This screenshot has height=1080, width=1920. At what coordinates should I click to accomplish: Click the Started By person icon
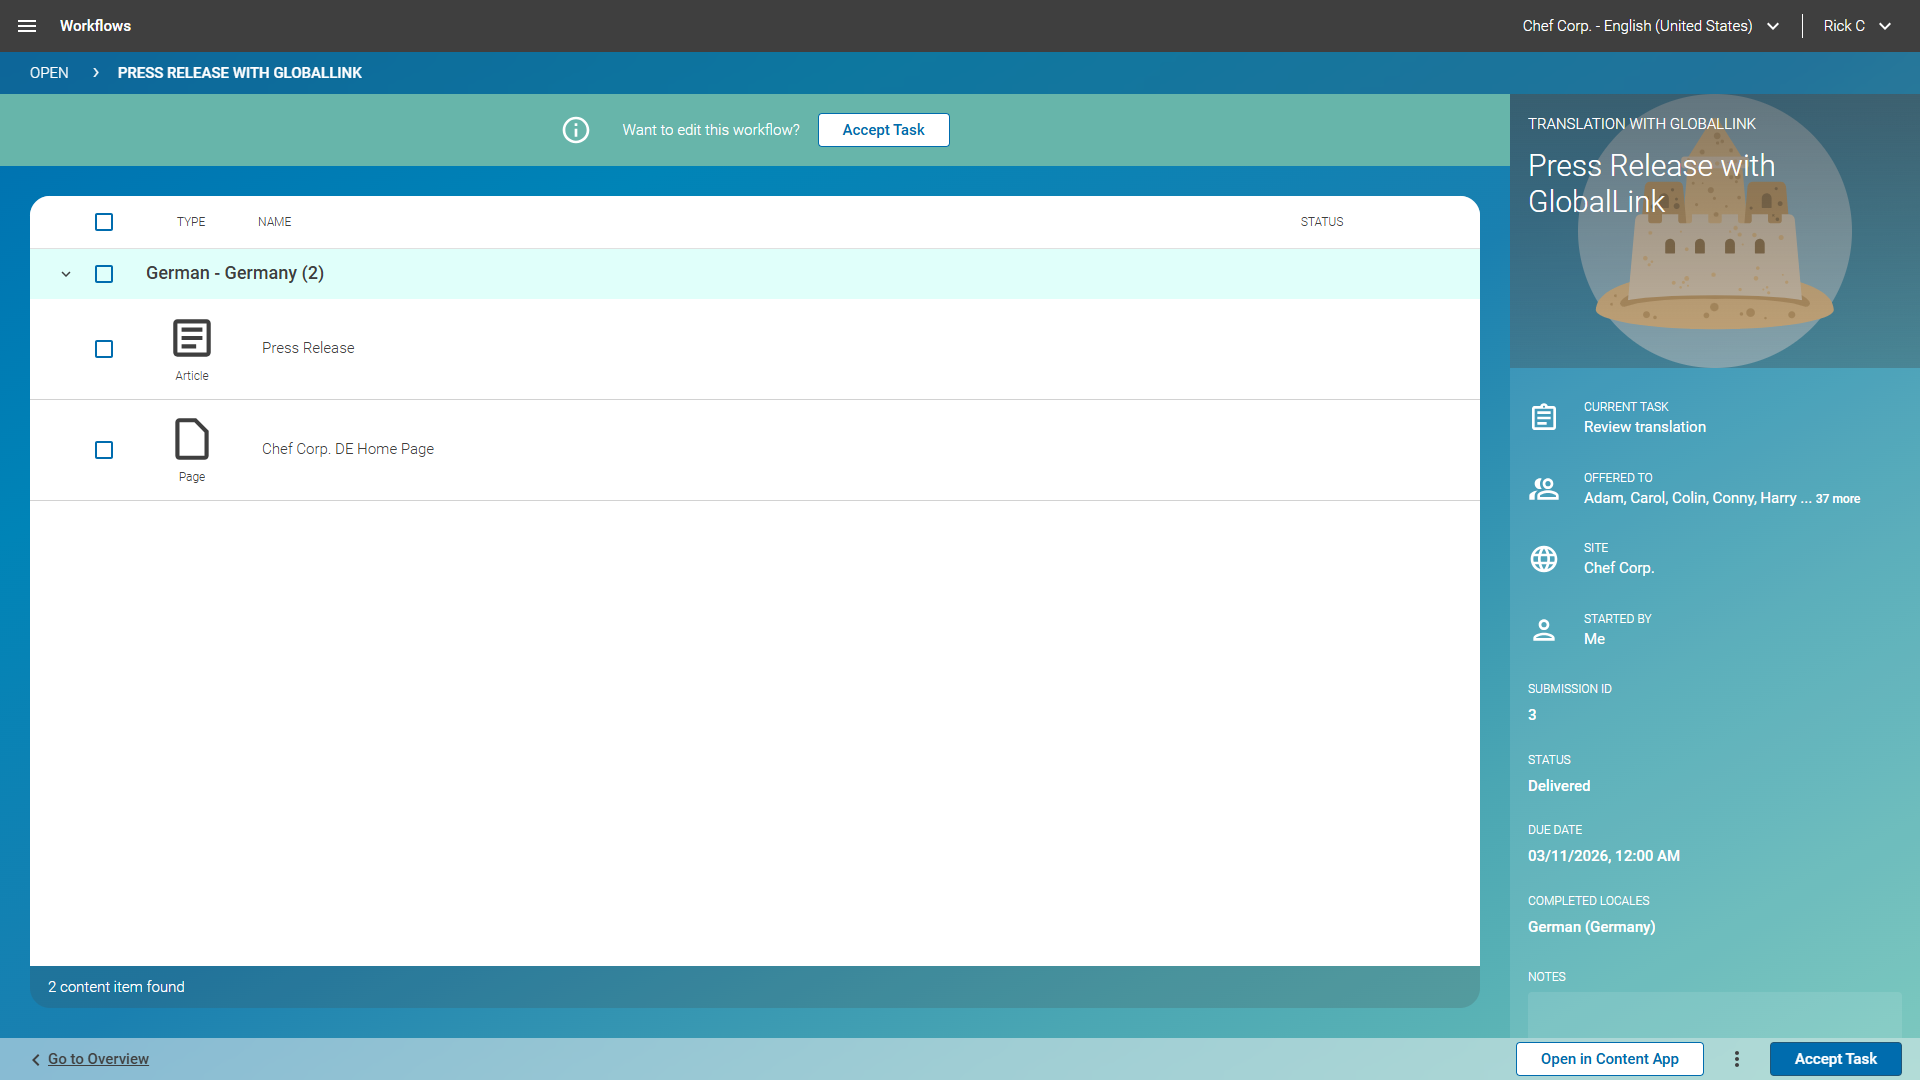coord(1544,630)
